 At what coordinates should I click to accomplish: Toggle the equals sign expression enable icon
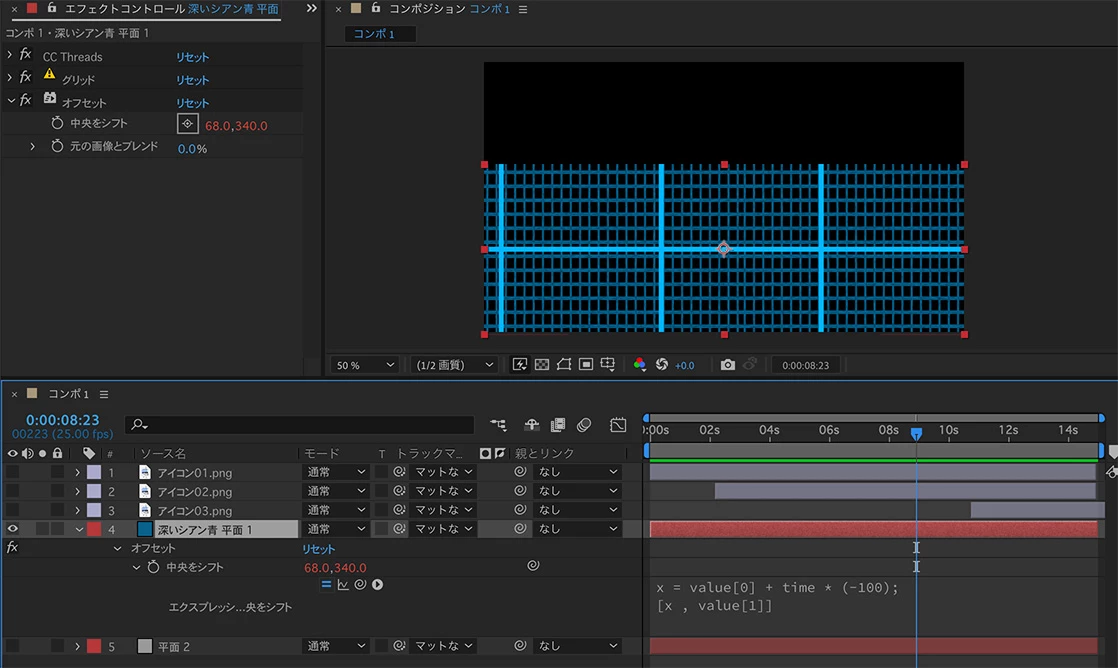pos(326,585)
